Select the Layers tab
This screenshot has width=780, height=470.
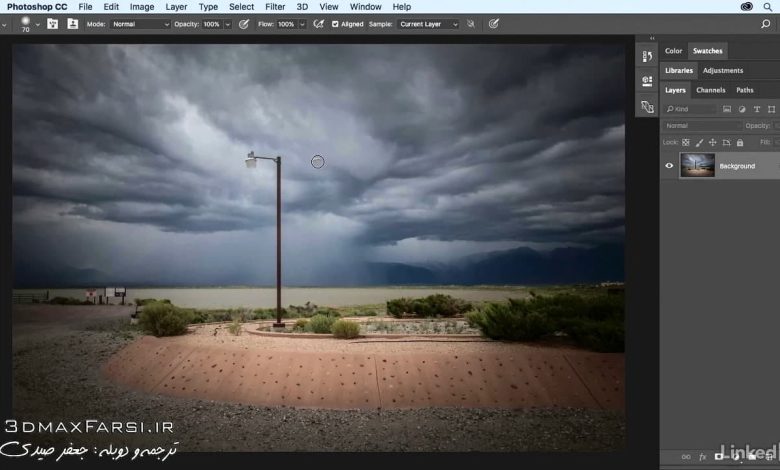[x=675, y=90]
